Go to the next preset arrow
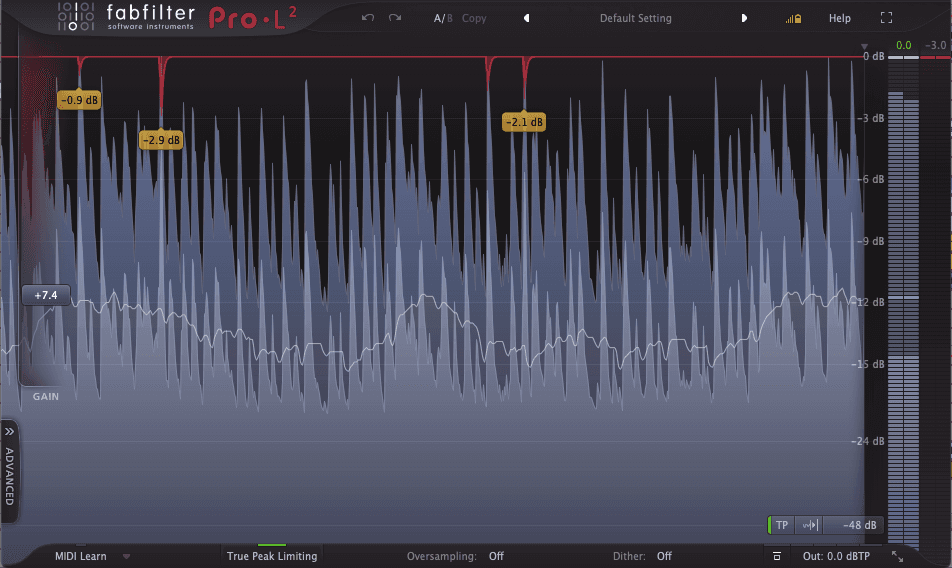The width and height of the screenshot is (952, 568). [x=744, y=18]
